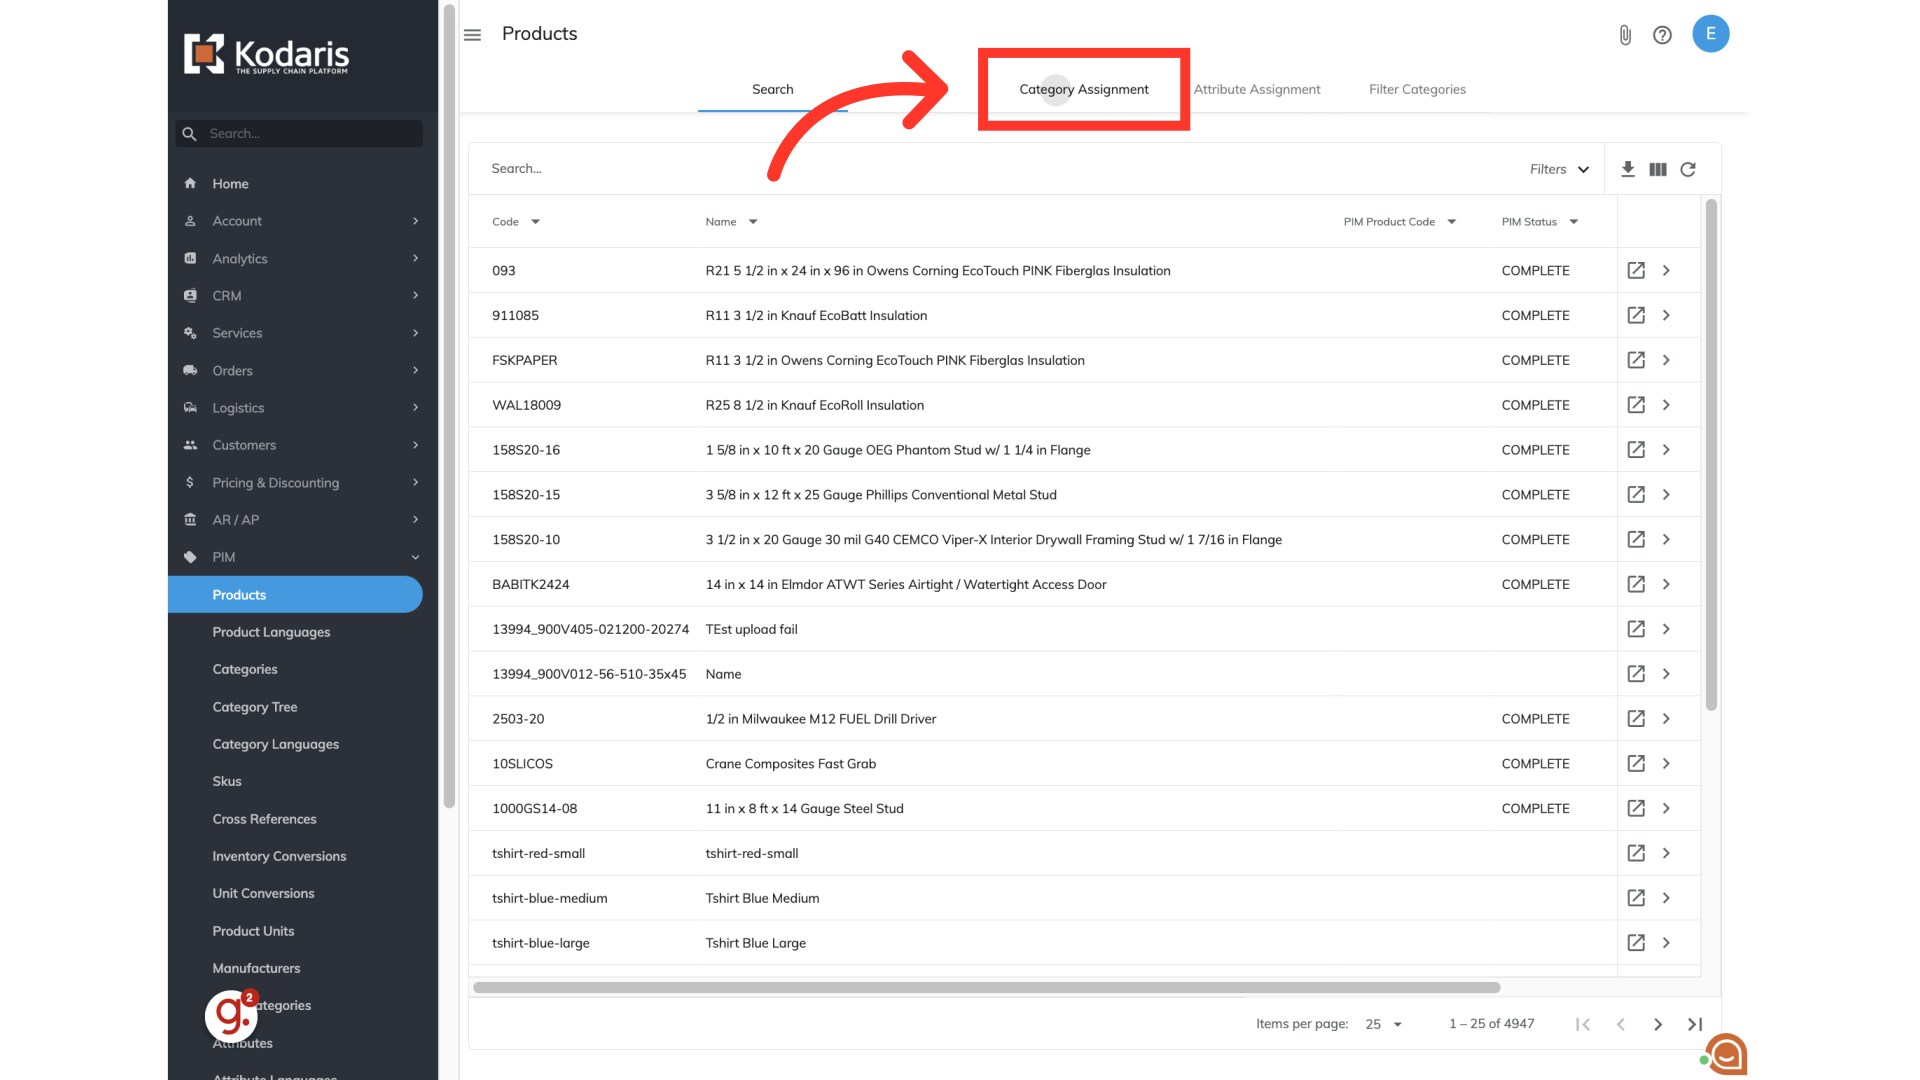Screen dimensions: 1920x1080
Task: Open the chat support bubble icon
Action: tap(1727, 1054)
